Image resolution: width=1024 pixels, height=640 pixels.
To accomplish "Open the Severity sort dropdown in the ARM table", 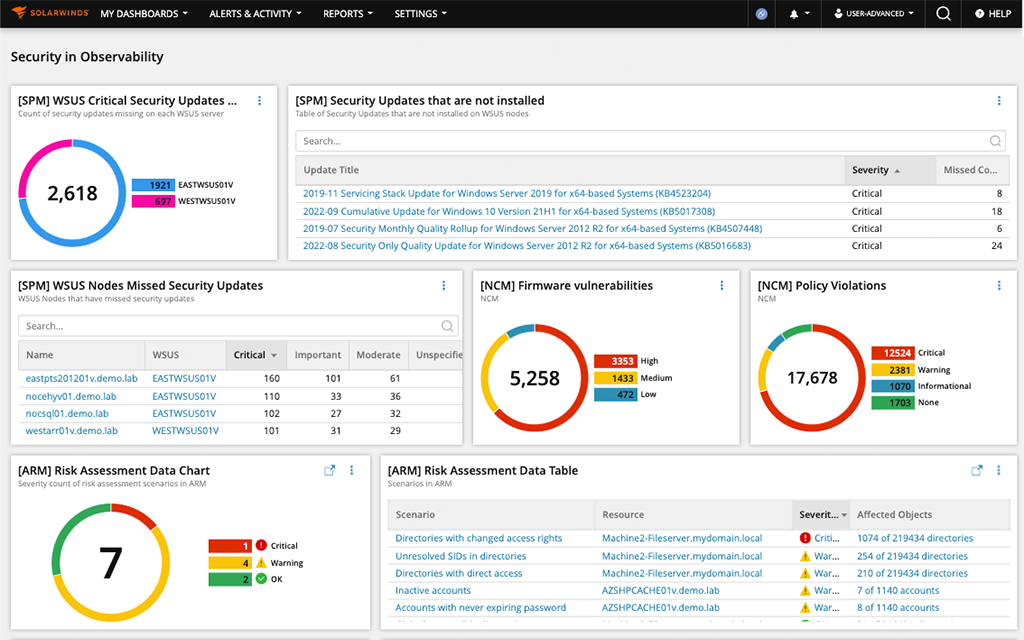I will point(846,514).
